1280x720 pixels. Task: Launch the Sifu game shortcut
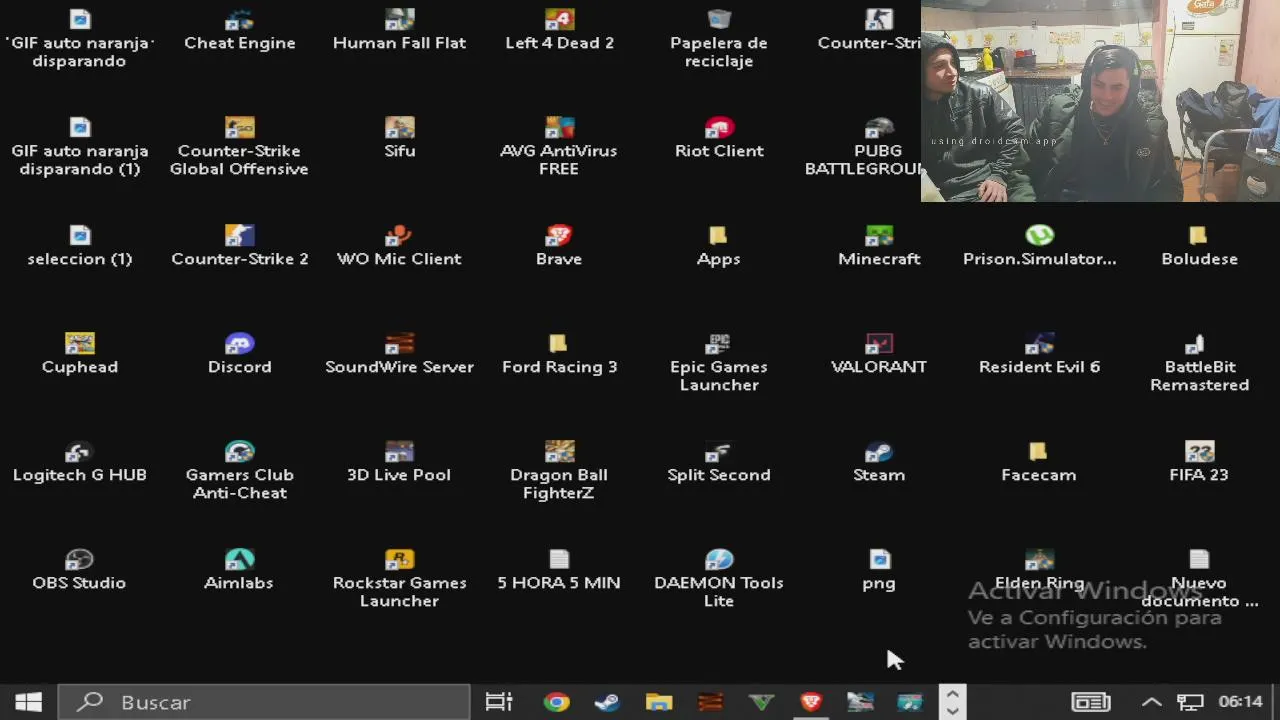pyautogui.click(x=399, y=138)
